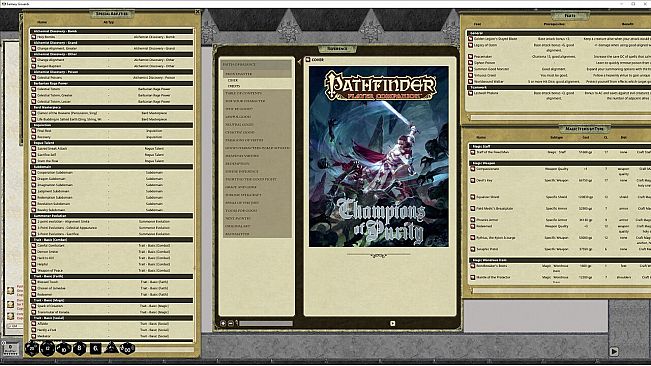Click the reference index search field

click(x=266, y=323)
